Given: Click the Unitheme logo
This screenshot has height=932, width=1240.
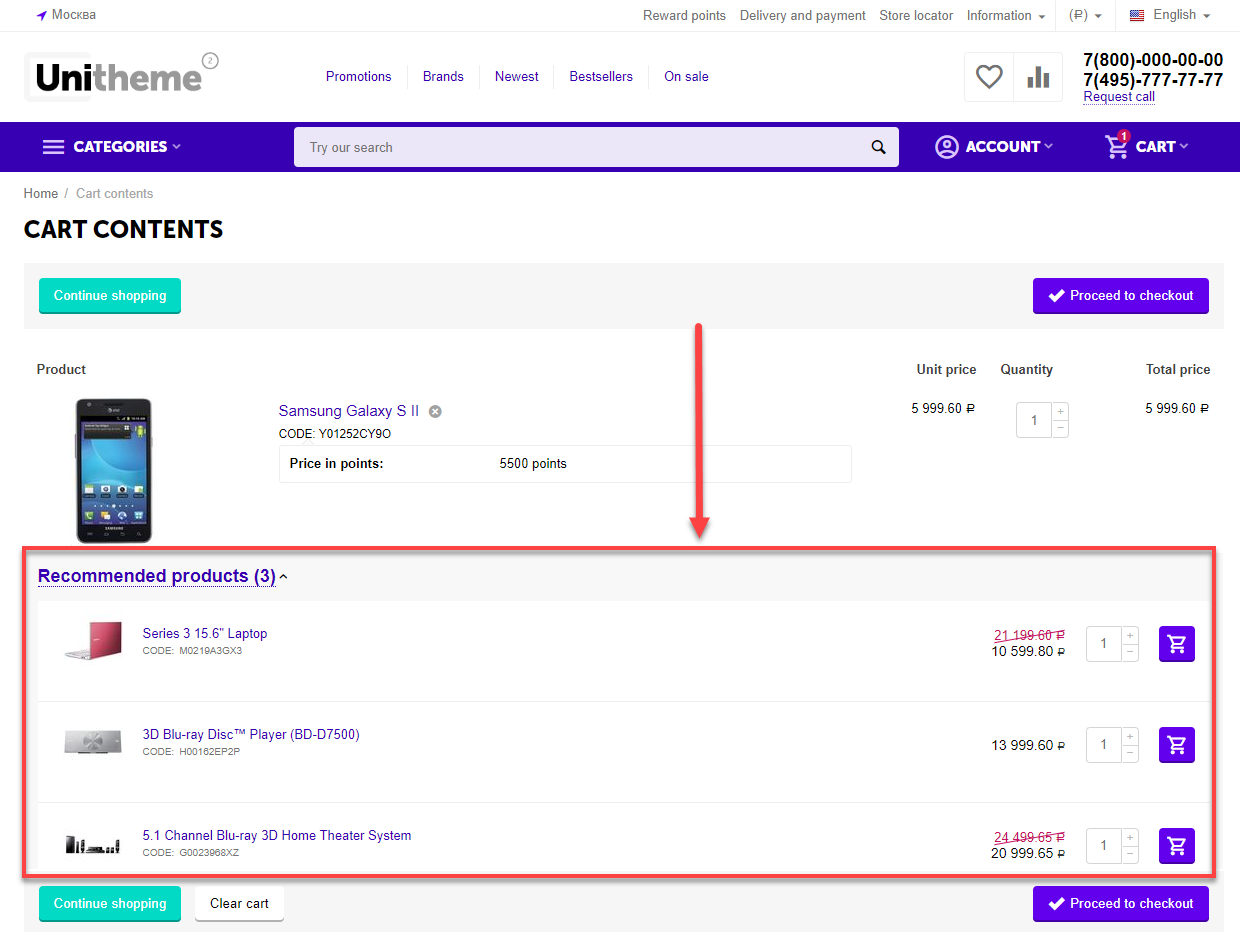Looking at the screenshot, I should click(120, 76).
